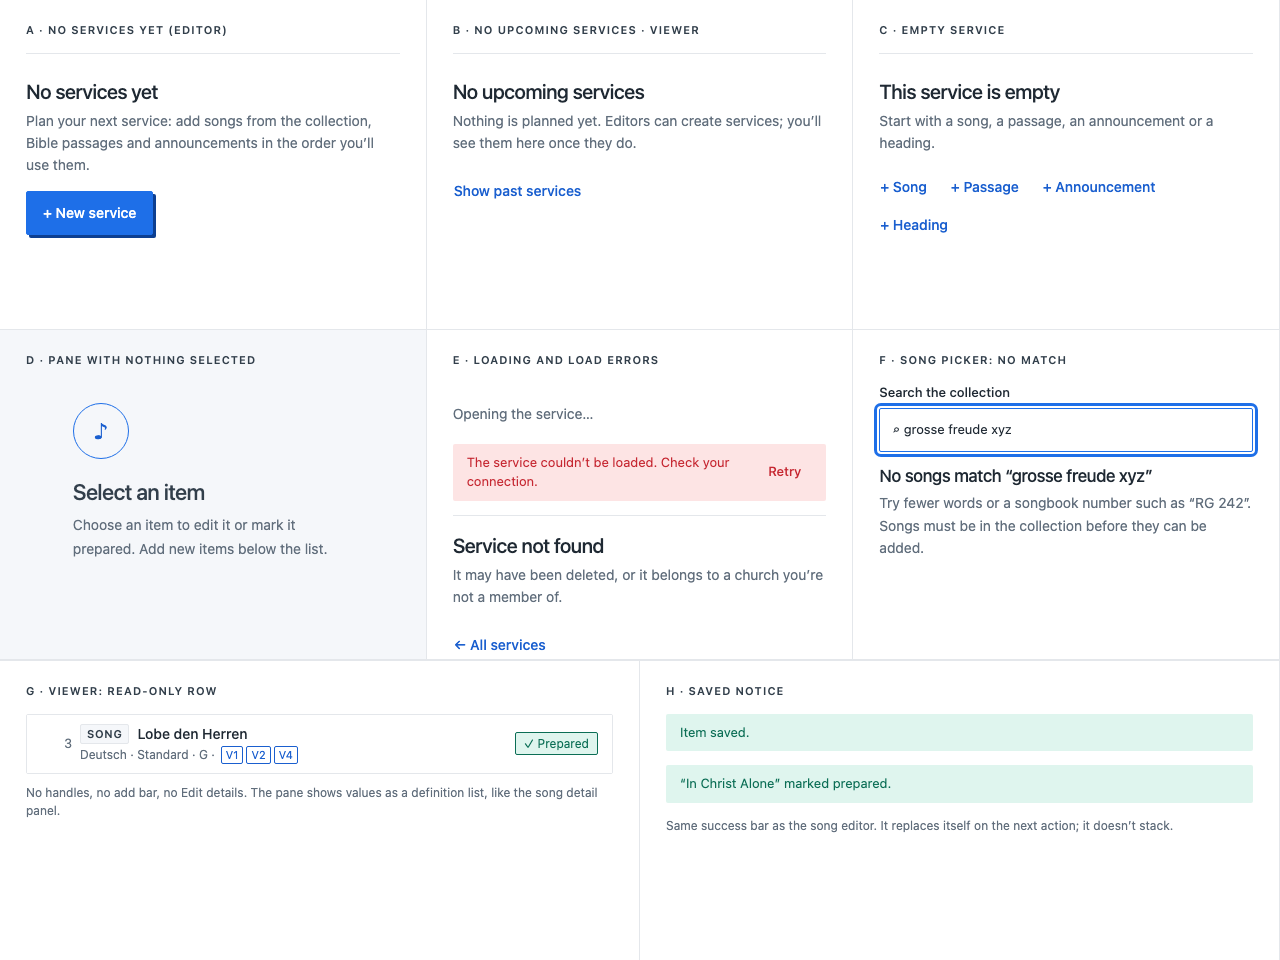This screenshot has width=1280, height=960.
Task: Select the Prepared badge on Lobe den Herren
Action: (x=556, y=744)
